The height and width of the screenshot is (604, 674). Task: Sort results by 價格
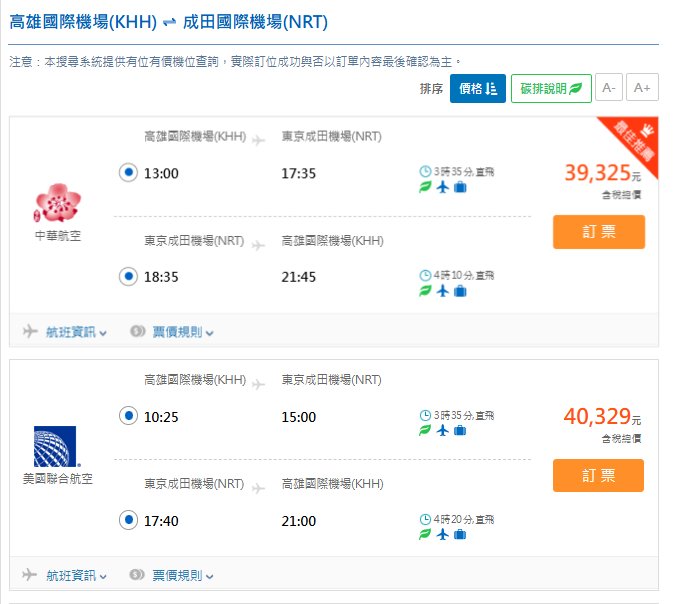pos(477,88)
